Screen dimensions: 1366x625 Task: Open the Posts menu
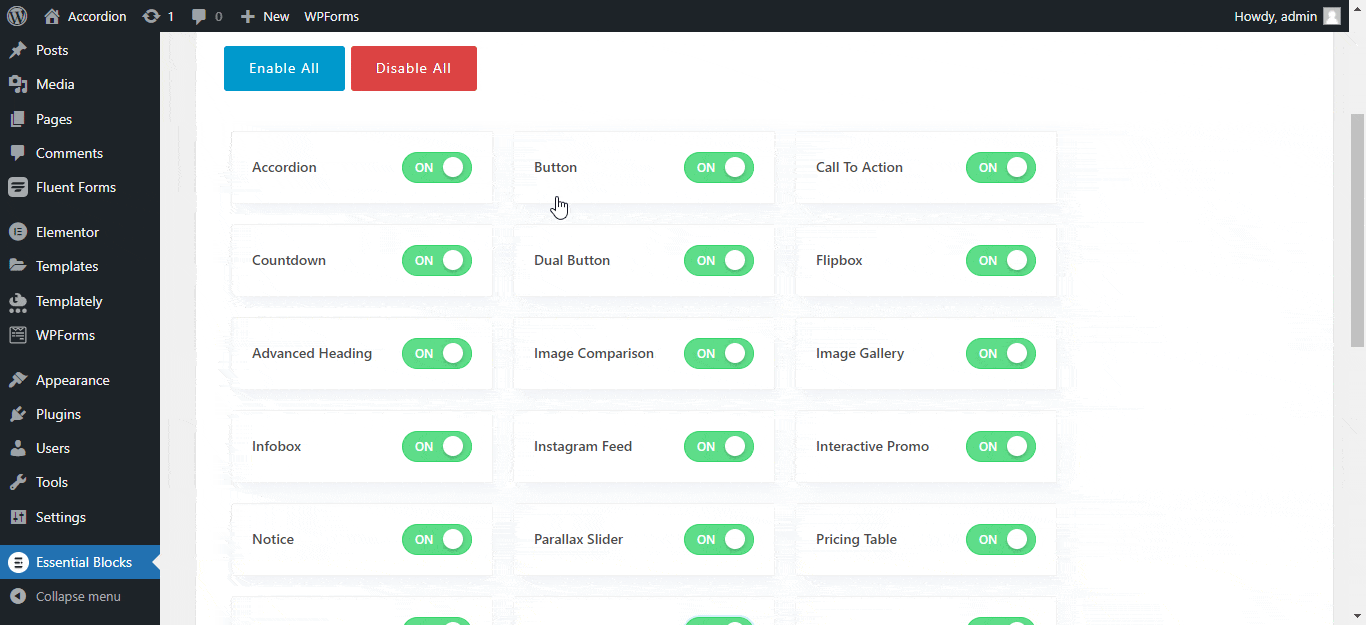[80, 50]
